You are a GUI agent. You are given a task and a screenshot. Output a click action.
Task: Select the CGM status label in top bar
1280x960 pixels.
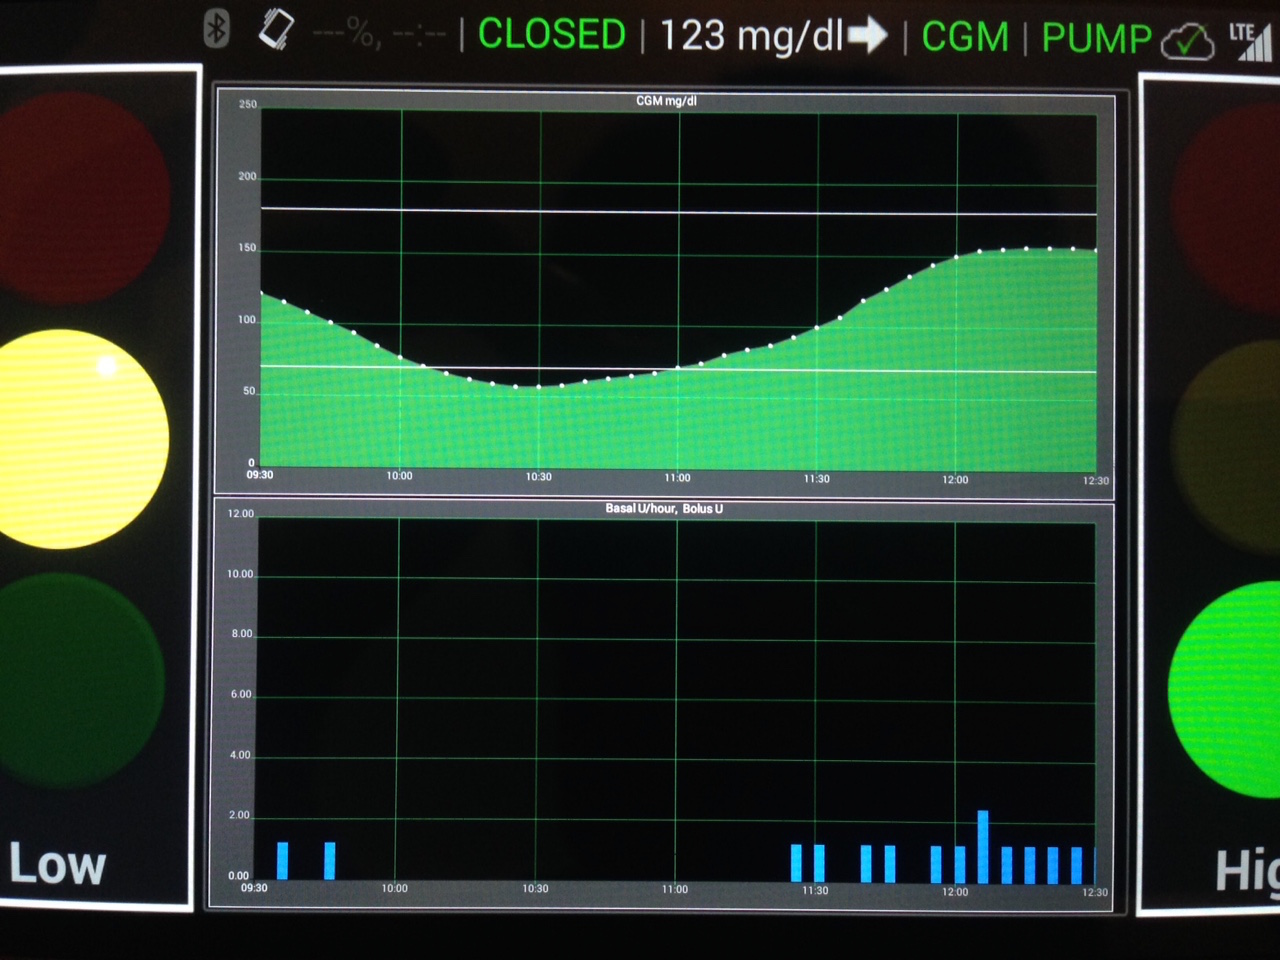click(965, 37)
